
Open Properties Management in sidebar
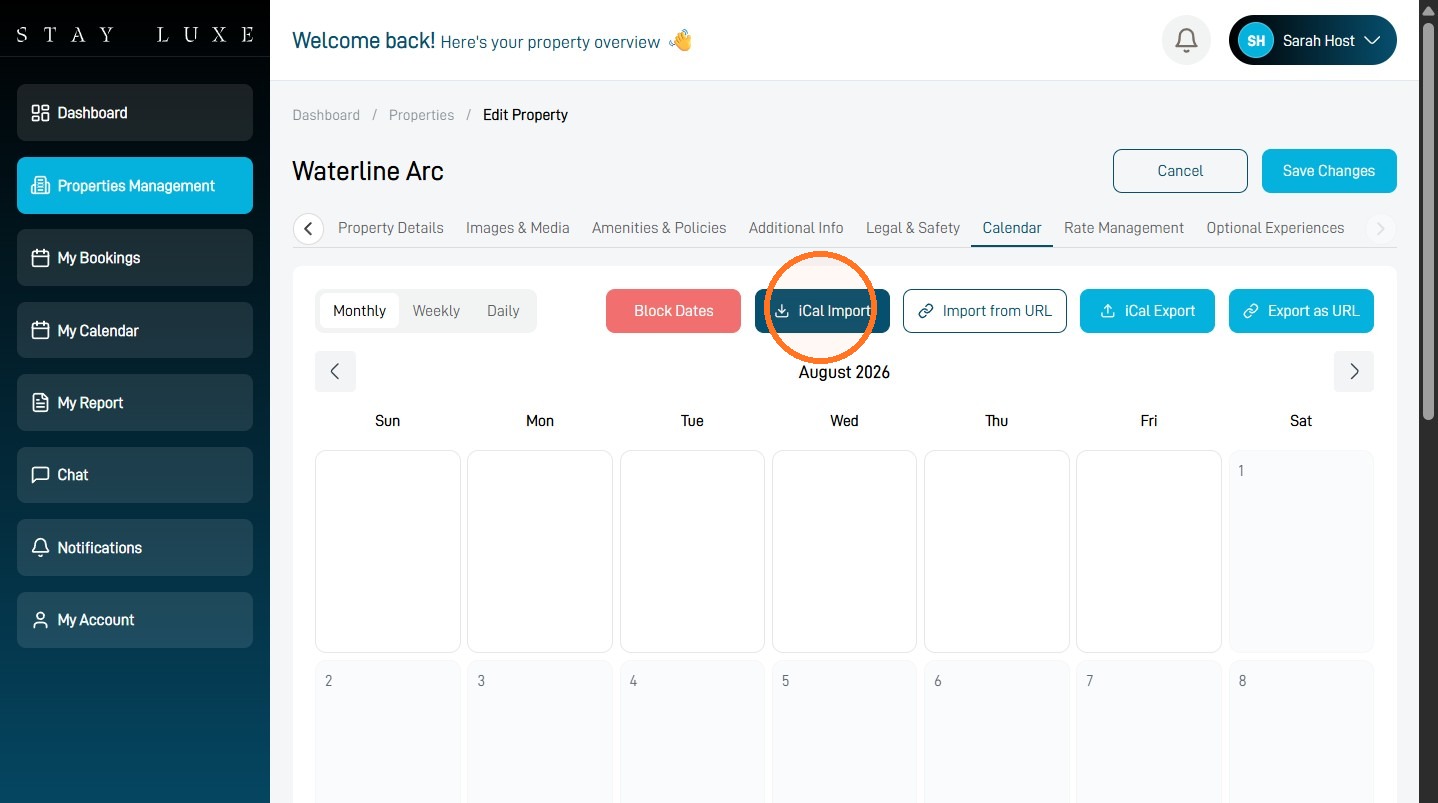point(135,186)
